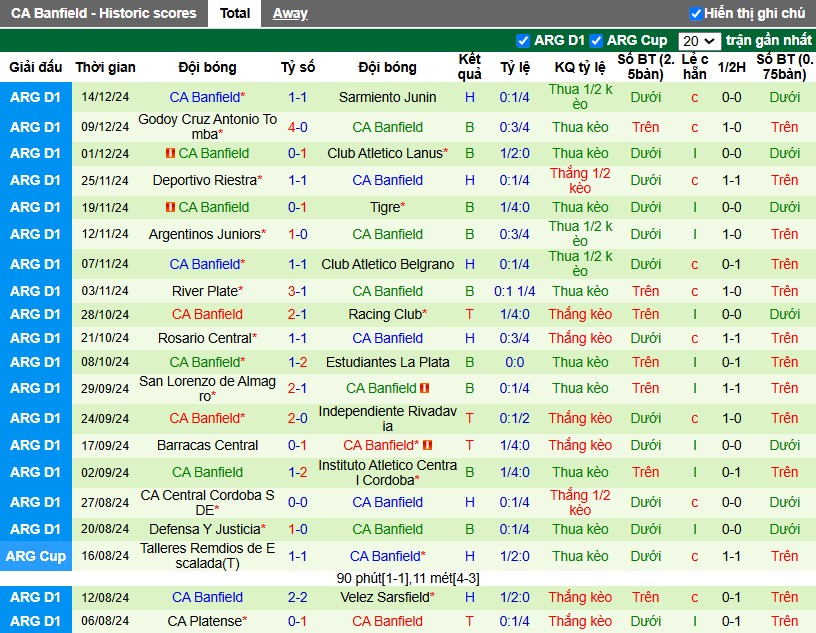Click the 'Giải đấu' column header
The image size is (816, 633).
click(35, 67)
